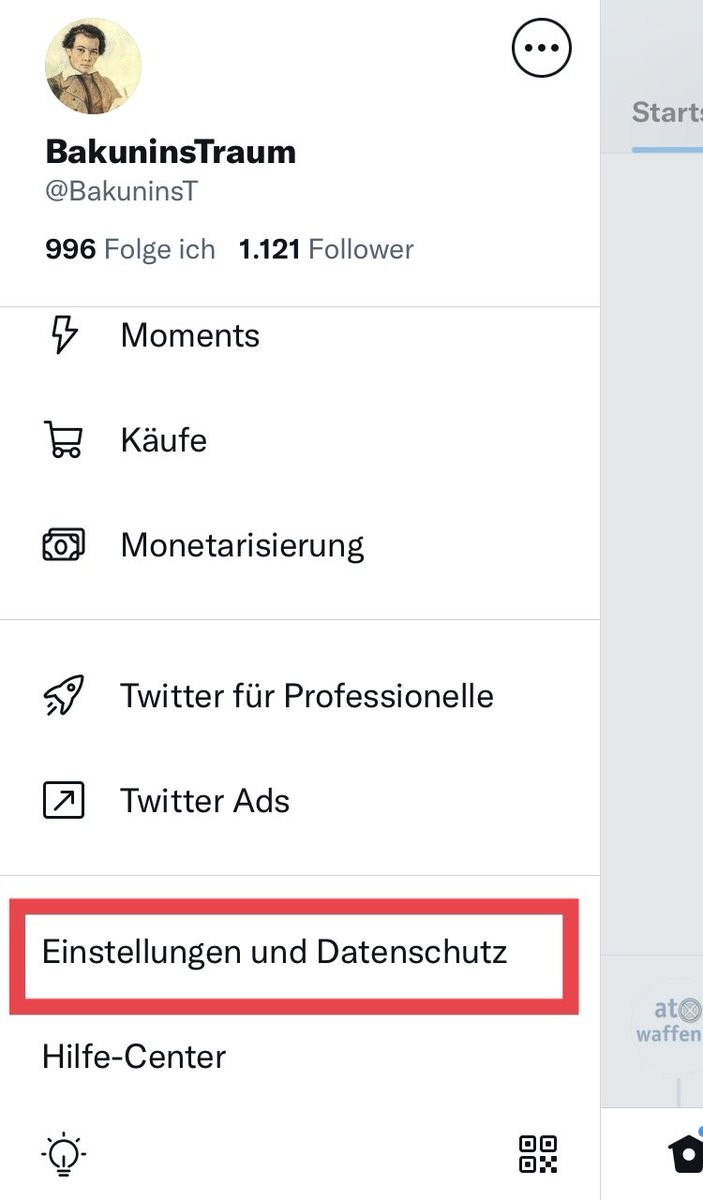This screenshot has height=1200, width=703.
Task: Open Einstellungen und Datenschutz
Action: pyautogui.click(x=275, y=951)
